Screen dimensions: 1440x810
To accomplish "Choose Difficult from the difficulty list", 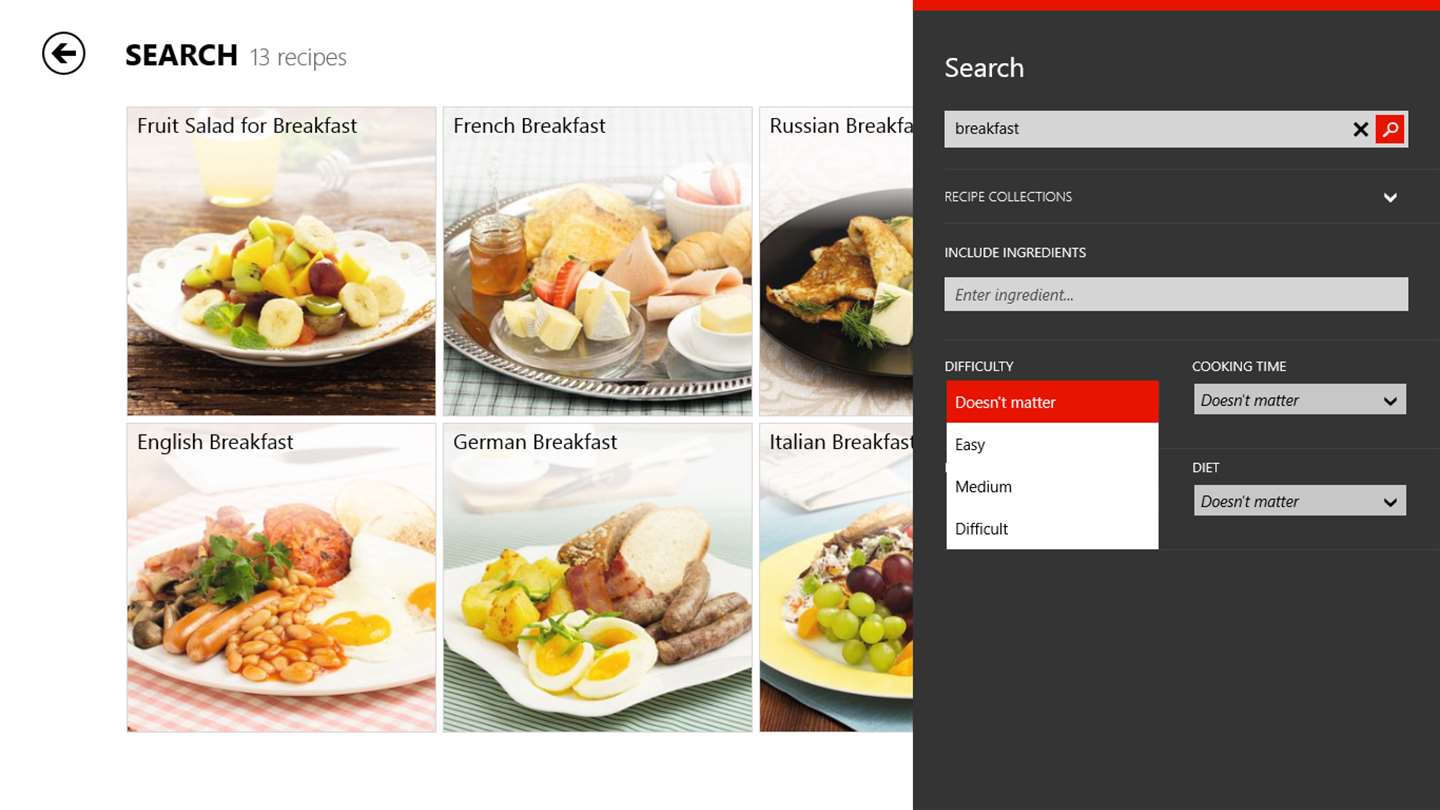I will coord(1052,528).
